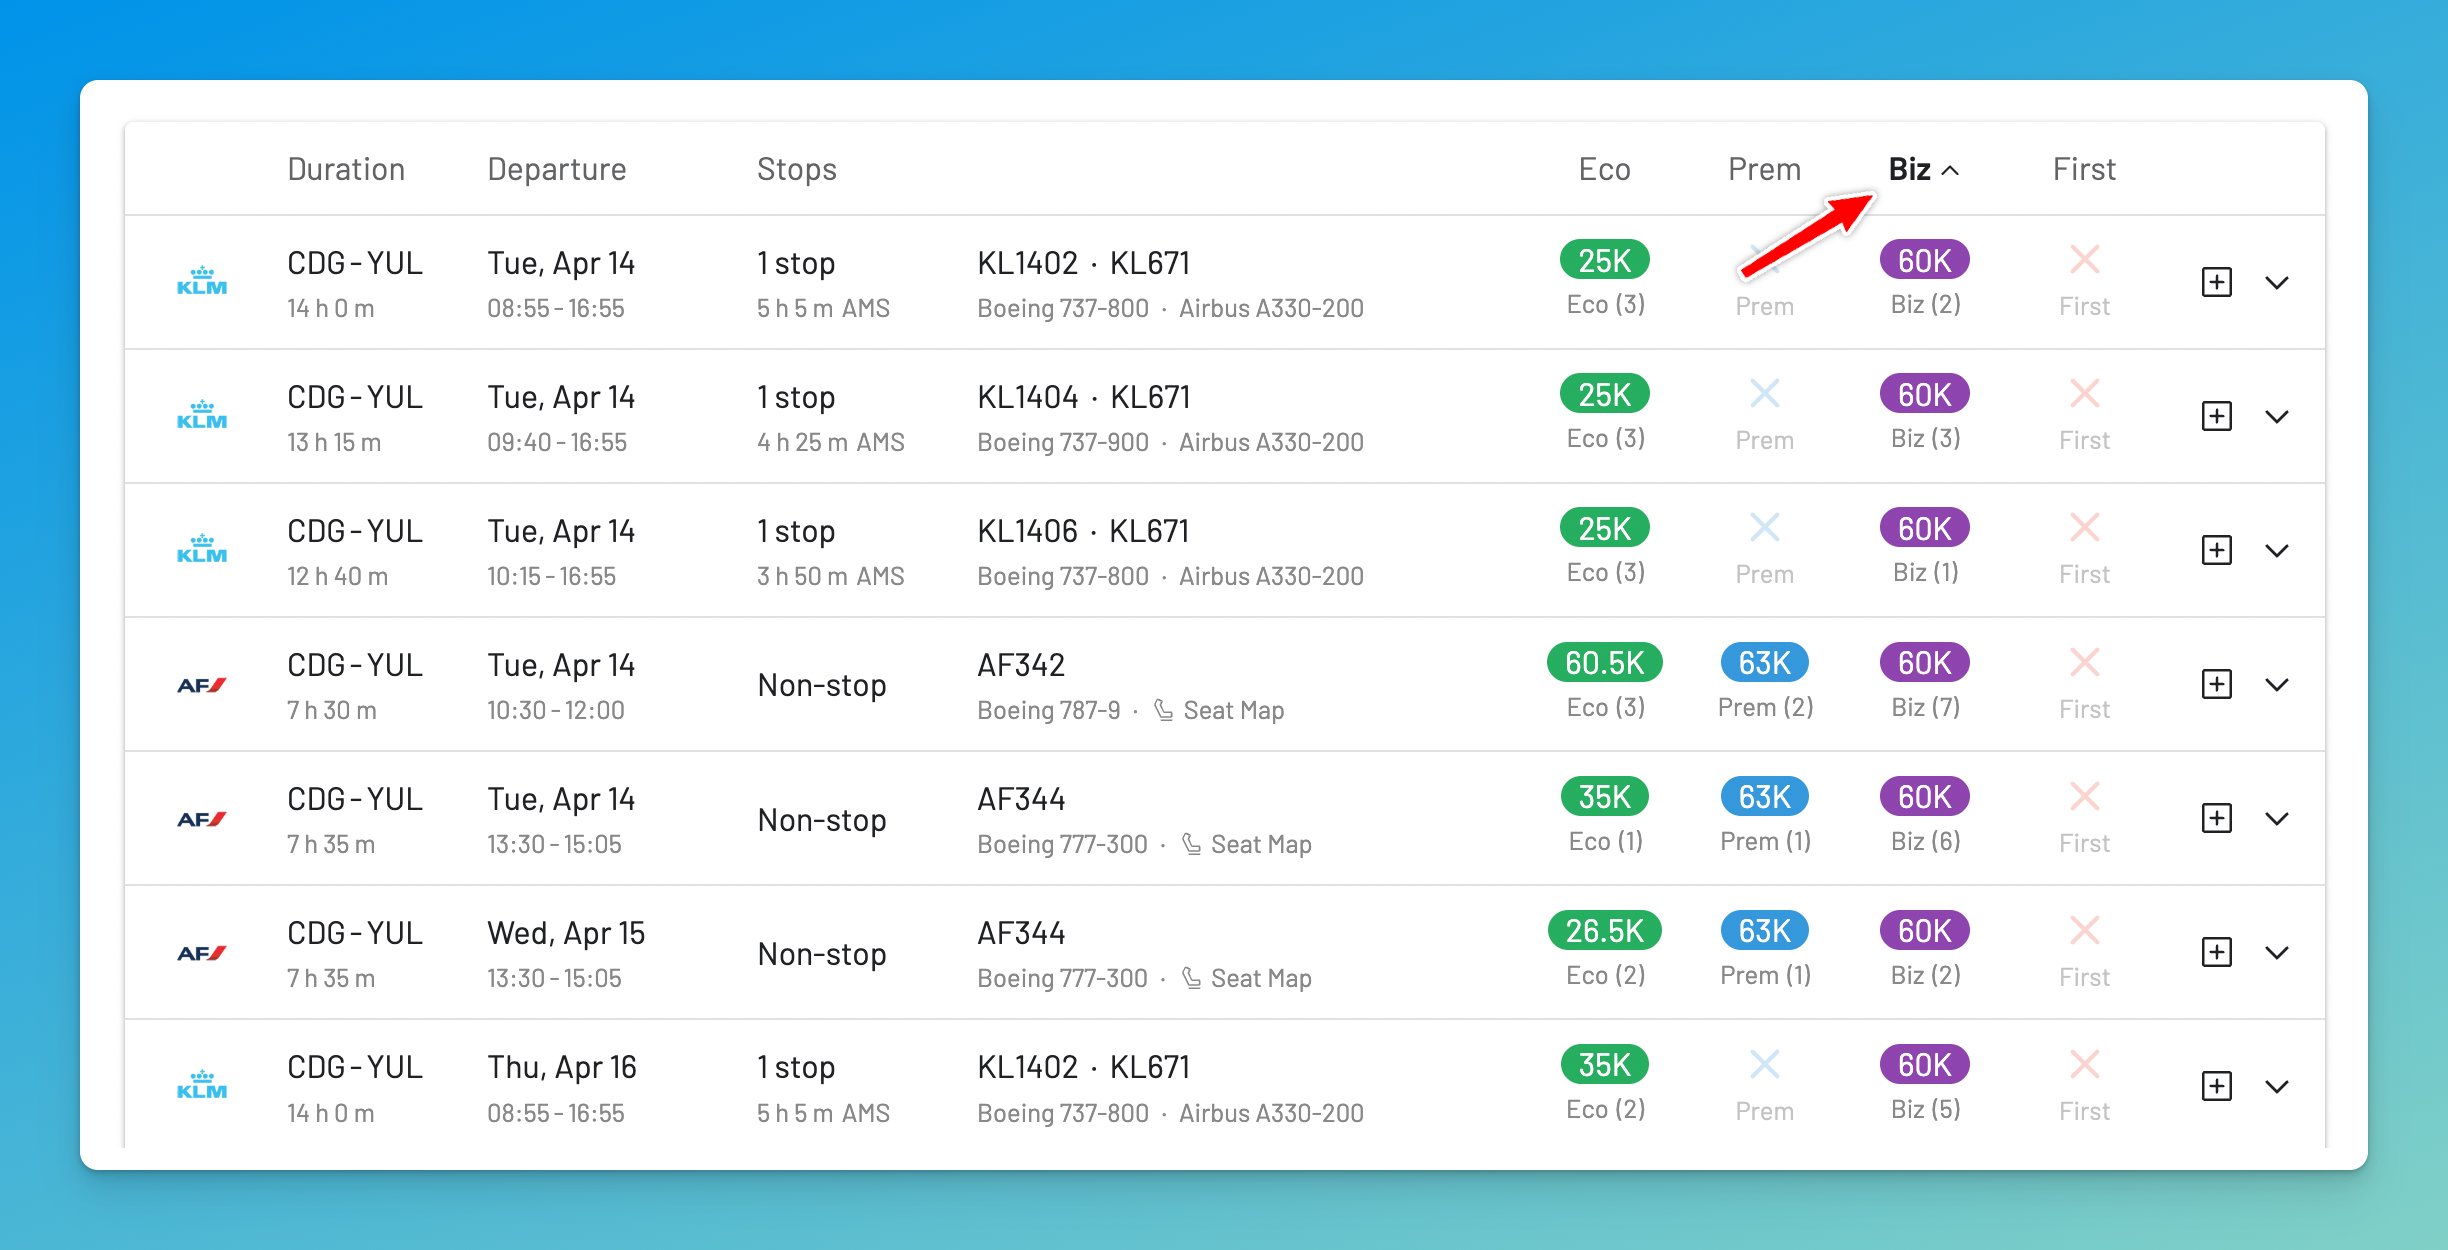Select the CDG-YUL route text on the second row
This screenshot has width=2448, height=1250.
[354, 396]
